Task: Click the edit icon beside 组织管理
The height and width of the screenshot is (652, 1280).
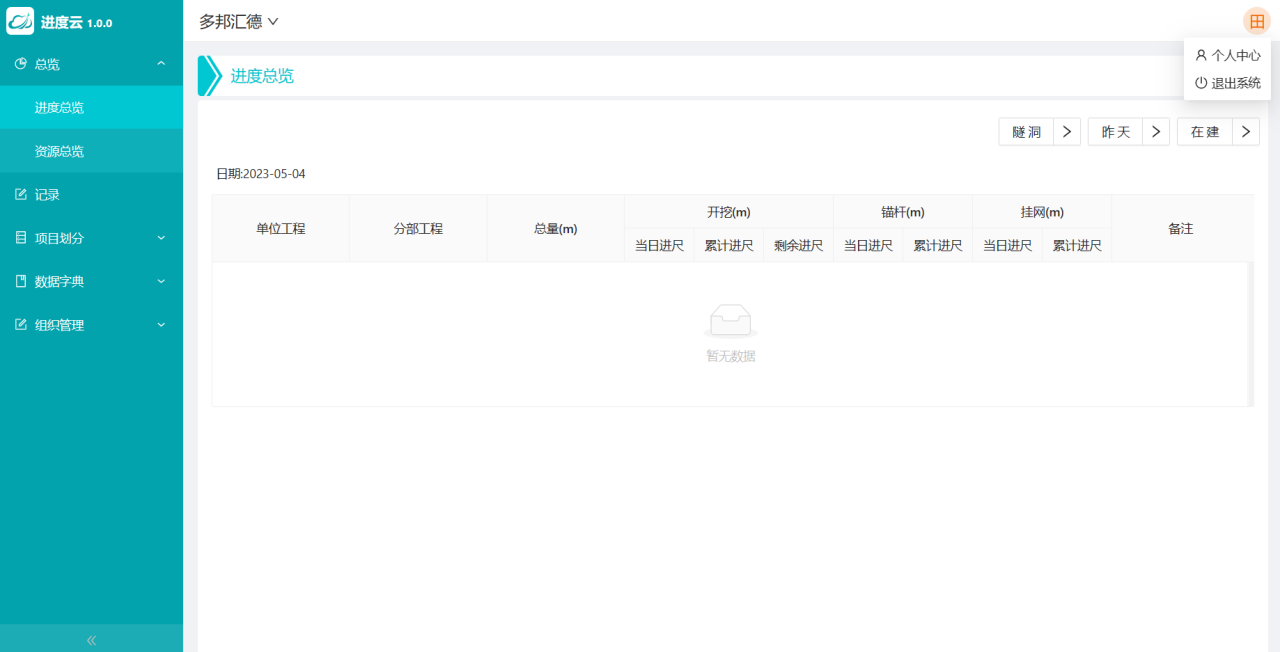Action: pos(21,325)
